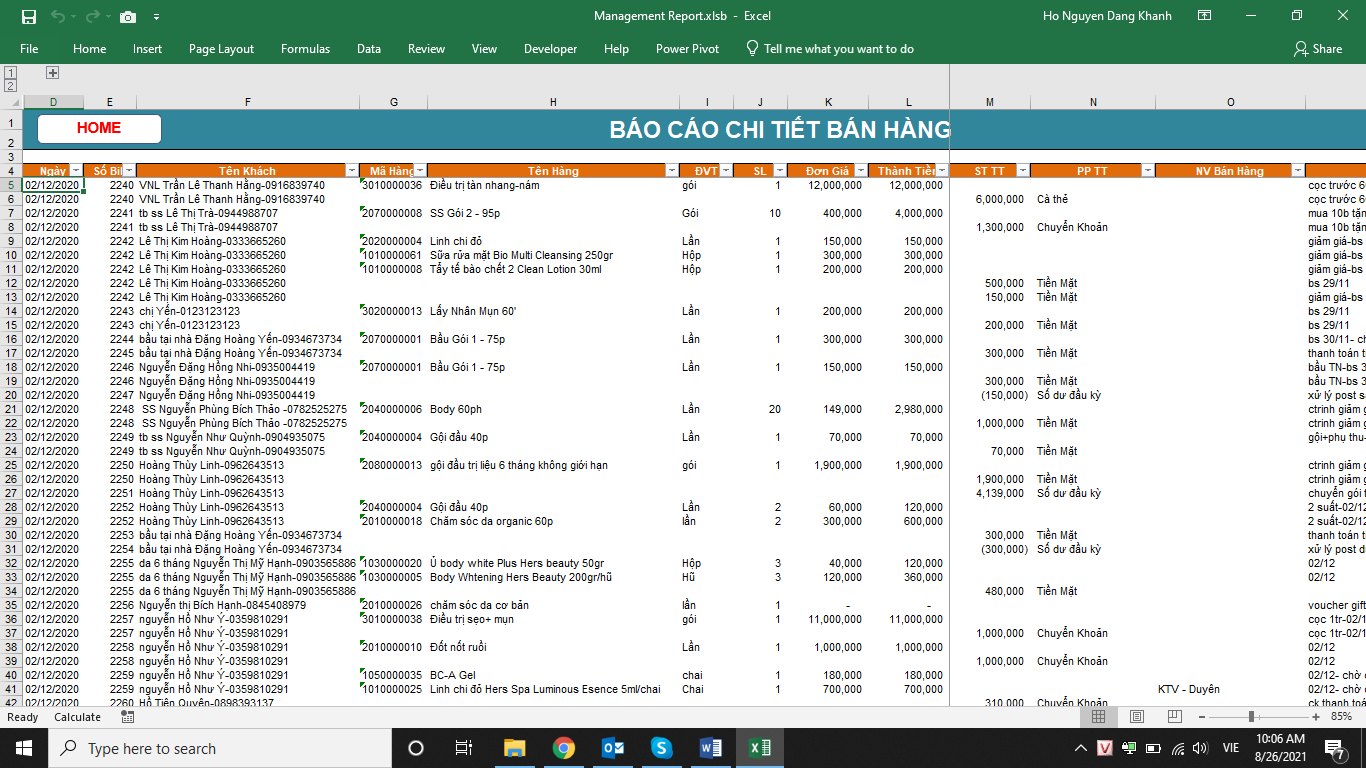The height and width of the screenshot is (768, 1366).
Task: Switch to Normal view in status bar
Action: point(1098,717)
